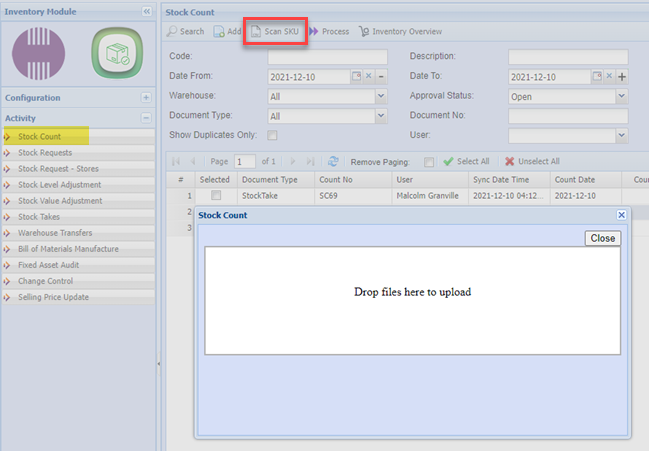Screen dimensions: 649x451
Task: Enable Show Duplicates Only checkbox
Action: [272, 135]
